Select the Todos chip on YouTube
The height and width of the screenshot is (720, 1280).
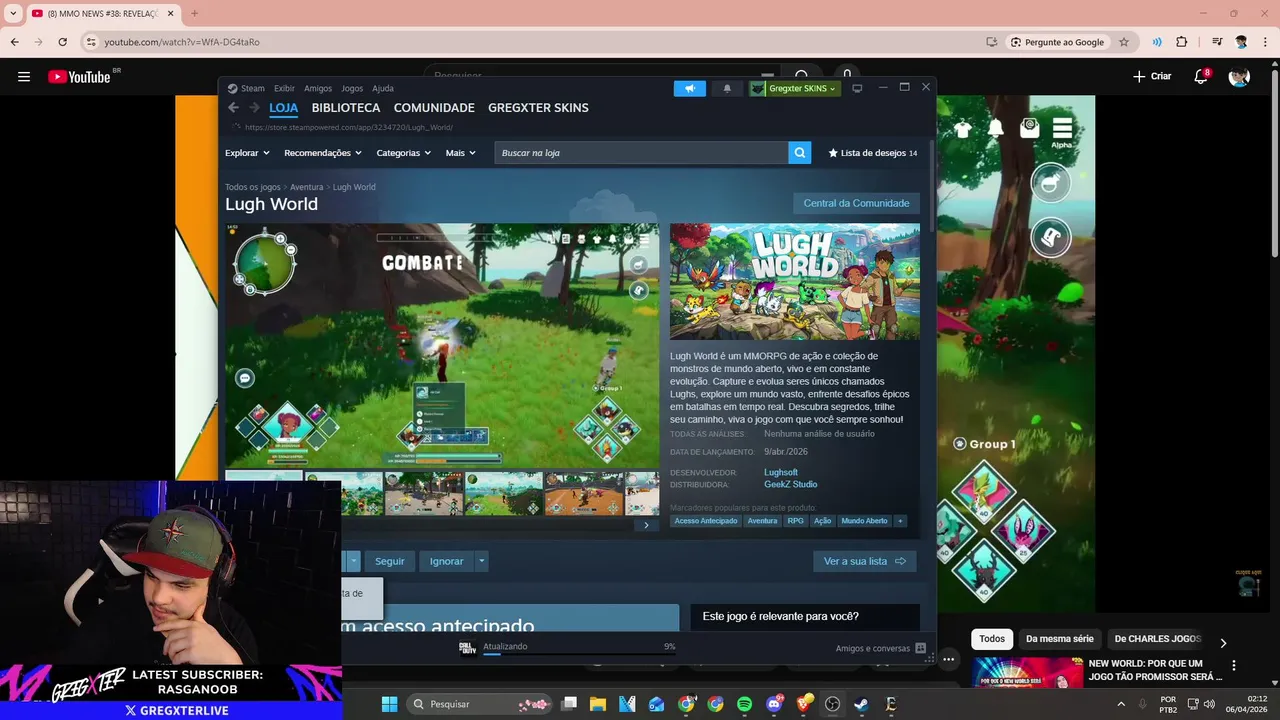tap(992, 639)
